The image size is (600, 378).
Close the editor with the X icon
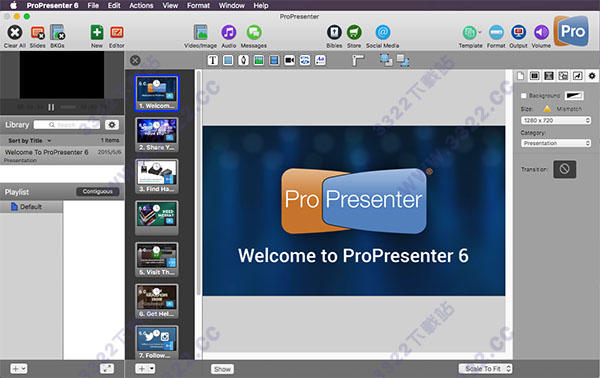pos(135,60)
